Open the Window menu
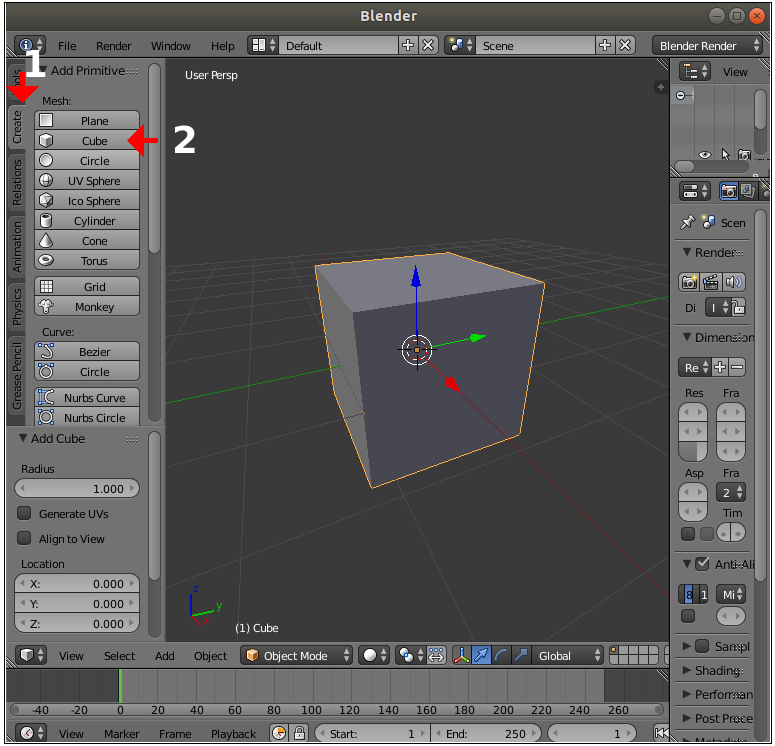 [171, 46]
